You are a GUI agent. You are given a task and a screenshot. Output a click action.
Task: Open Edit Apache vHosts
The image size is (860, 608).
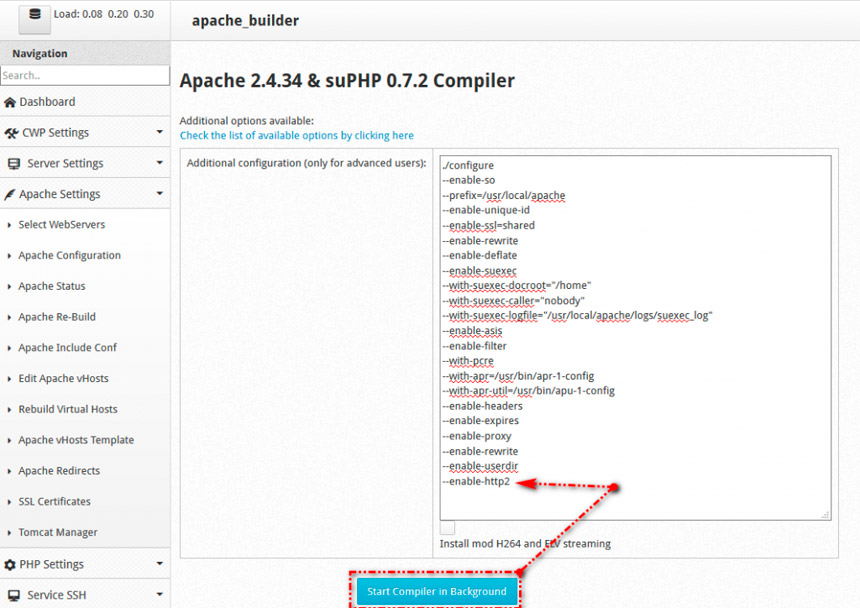click(x=63, y=378)
